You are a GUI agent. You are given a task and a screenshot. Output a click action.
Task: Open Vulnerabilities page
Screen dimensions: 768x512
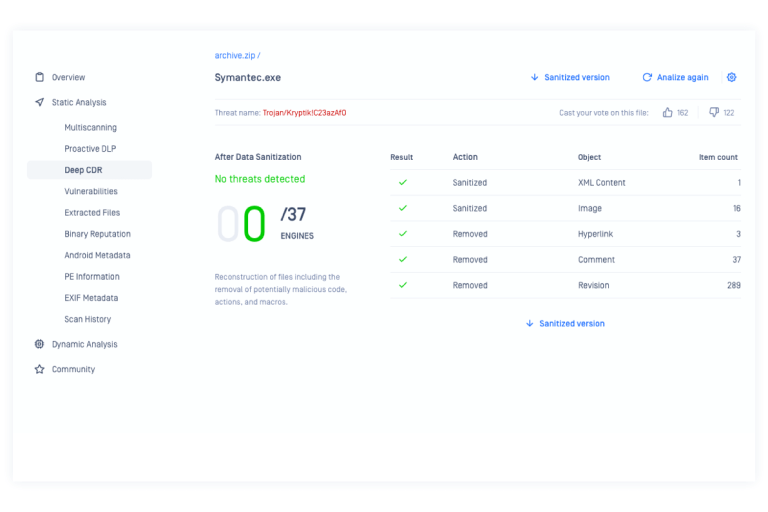(x=91, y=191)
